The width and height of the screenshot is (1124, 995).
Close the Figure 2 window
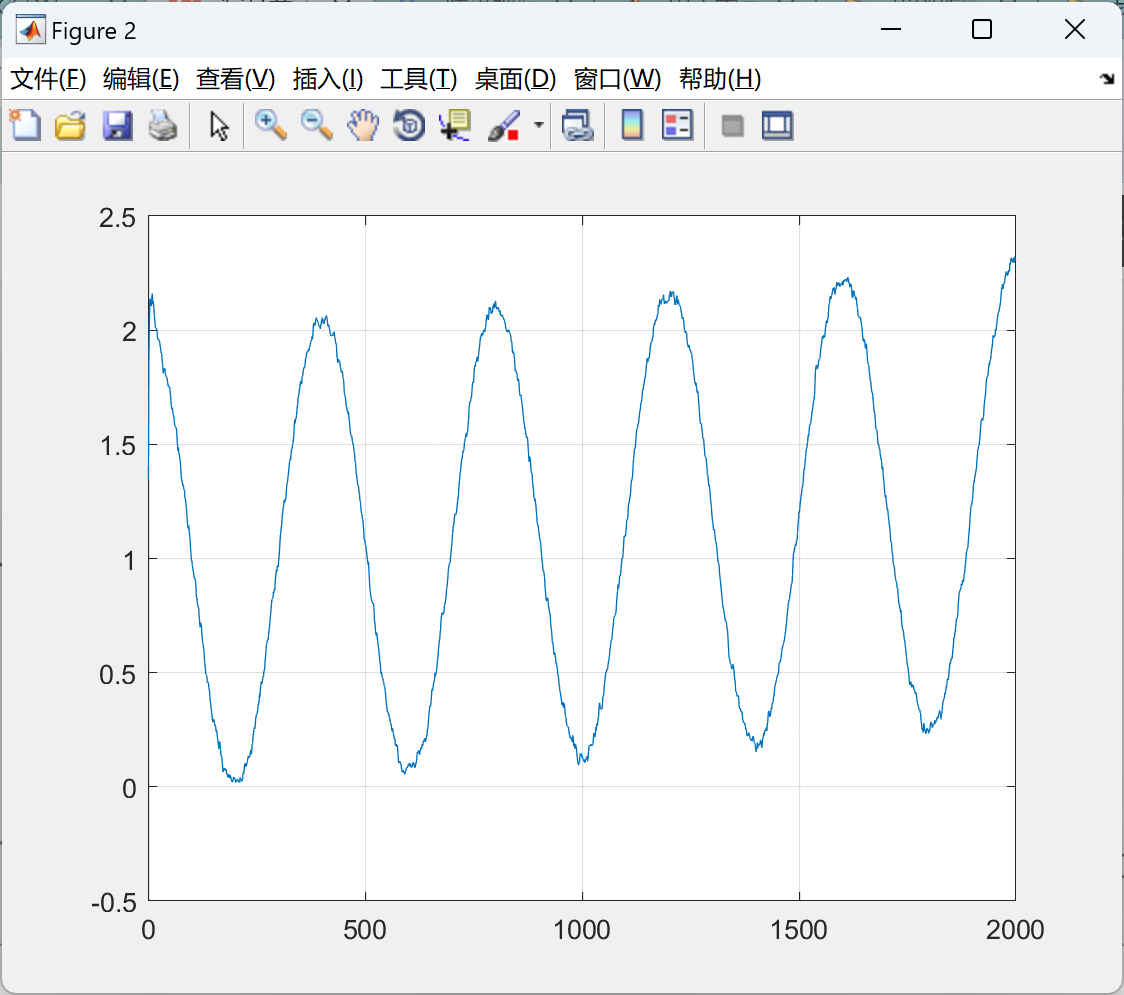[1075, 29]
